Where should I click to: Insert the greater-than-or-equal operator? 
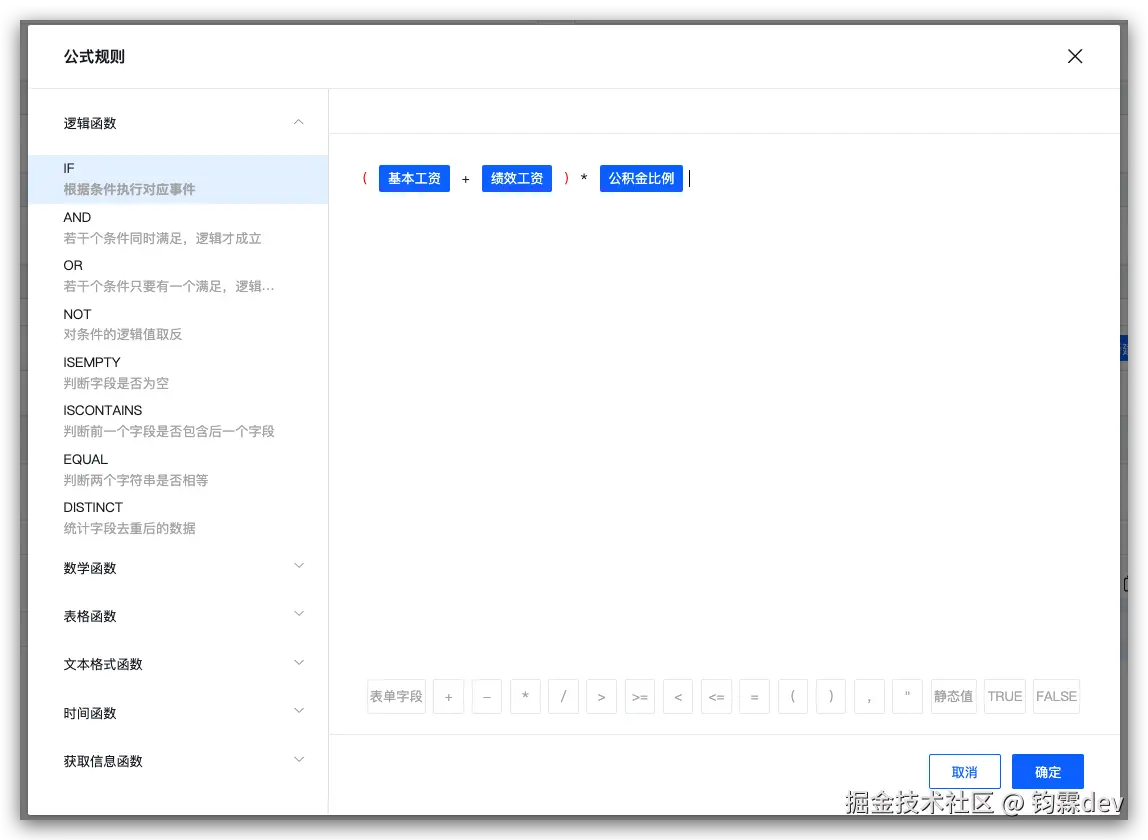click(x=640, y=696)
